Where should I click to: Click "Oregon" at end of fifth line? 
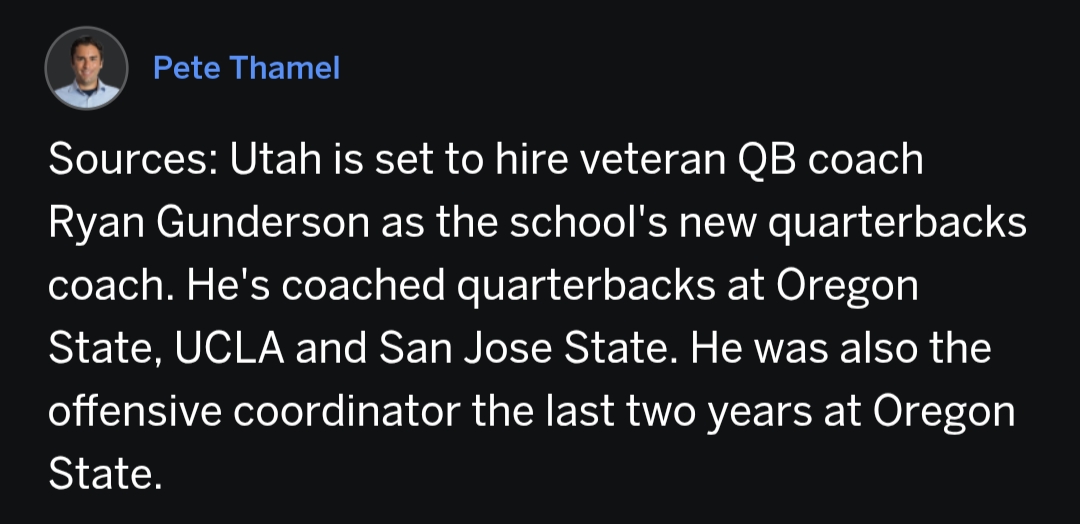[x=943, y=412]
